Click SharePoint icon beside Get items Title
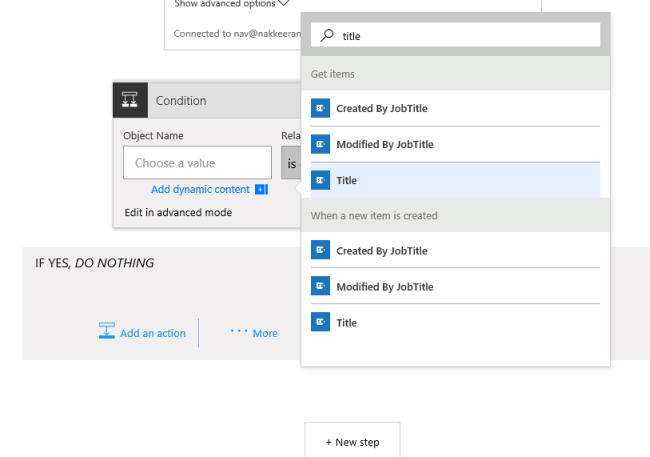The image size is (650, 457). click(x=320, y=180)
